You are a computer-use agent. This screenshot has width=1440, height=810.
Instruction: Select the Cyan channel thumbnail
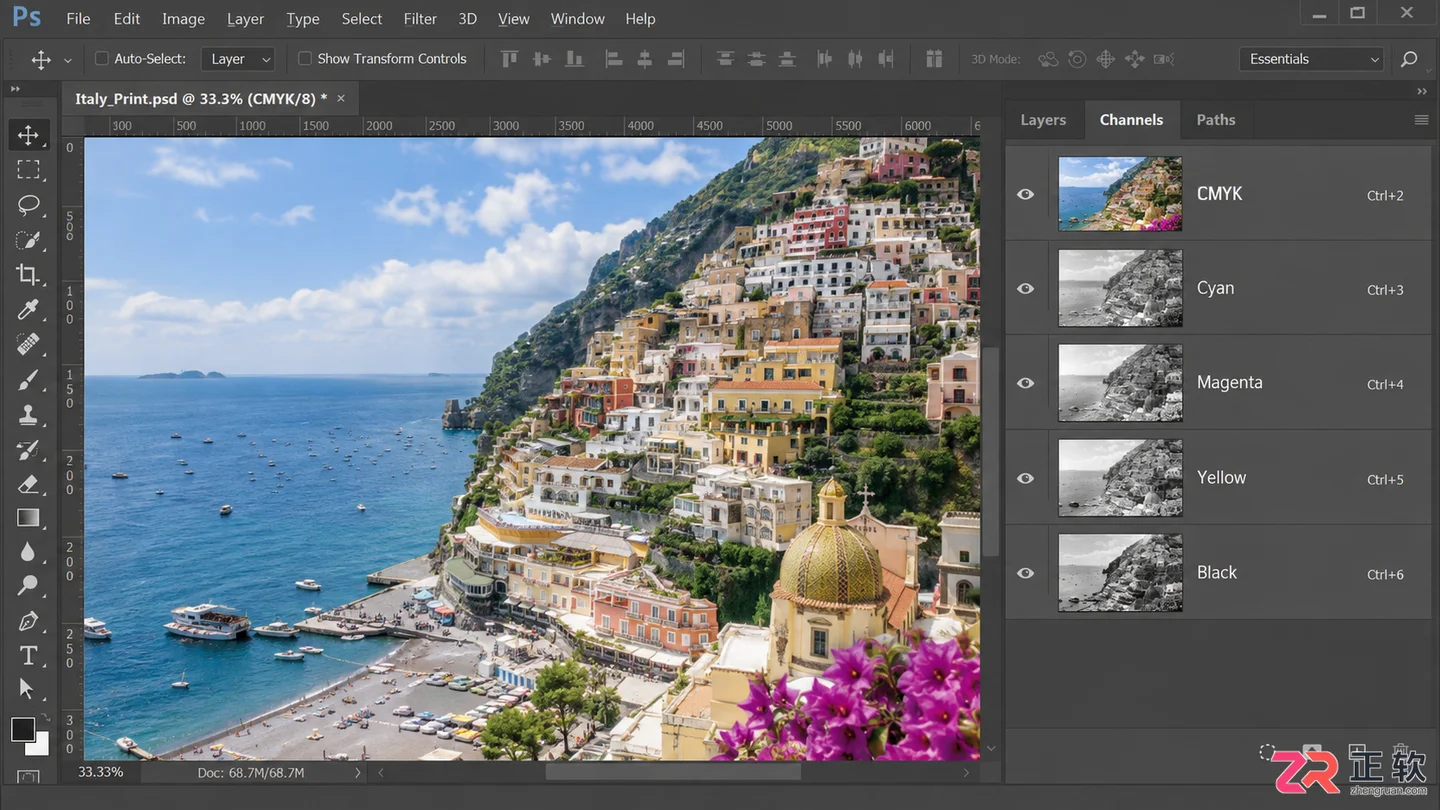coord(1120,288)
